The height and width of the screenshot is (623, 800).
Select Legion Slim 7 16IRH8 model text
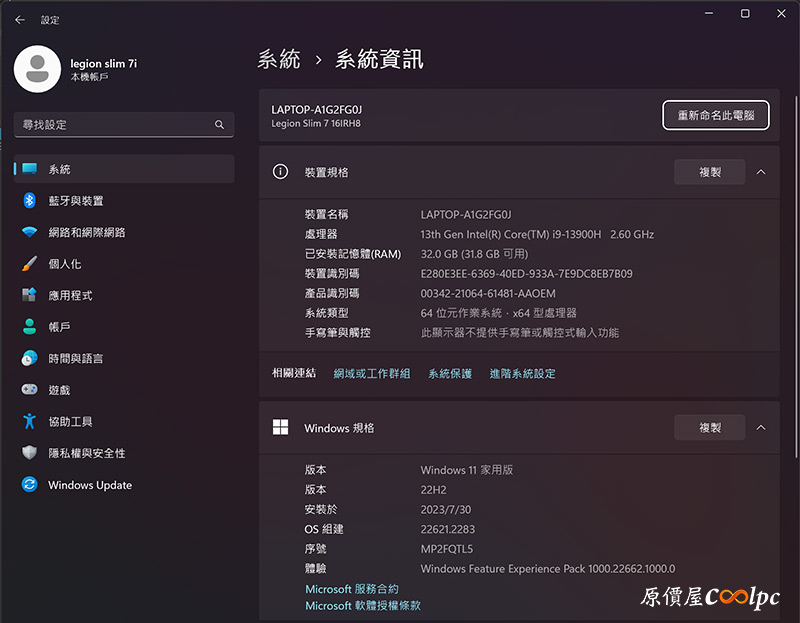point(316,123)
